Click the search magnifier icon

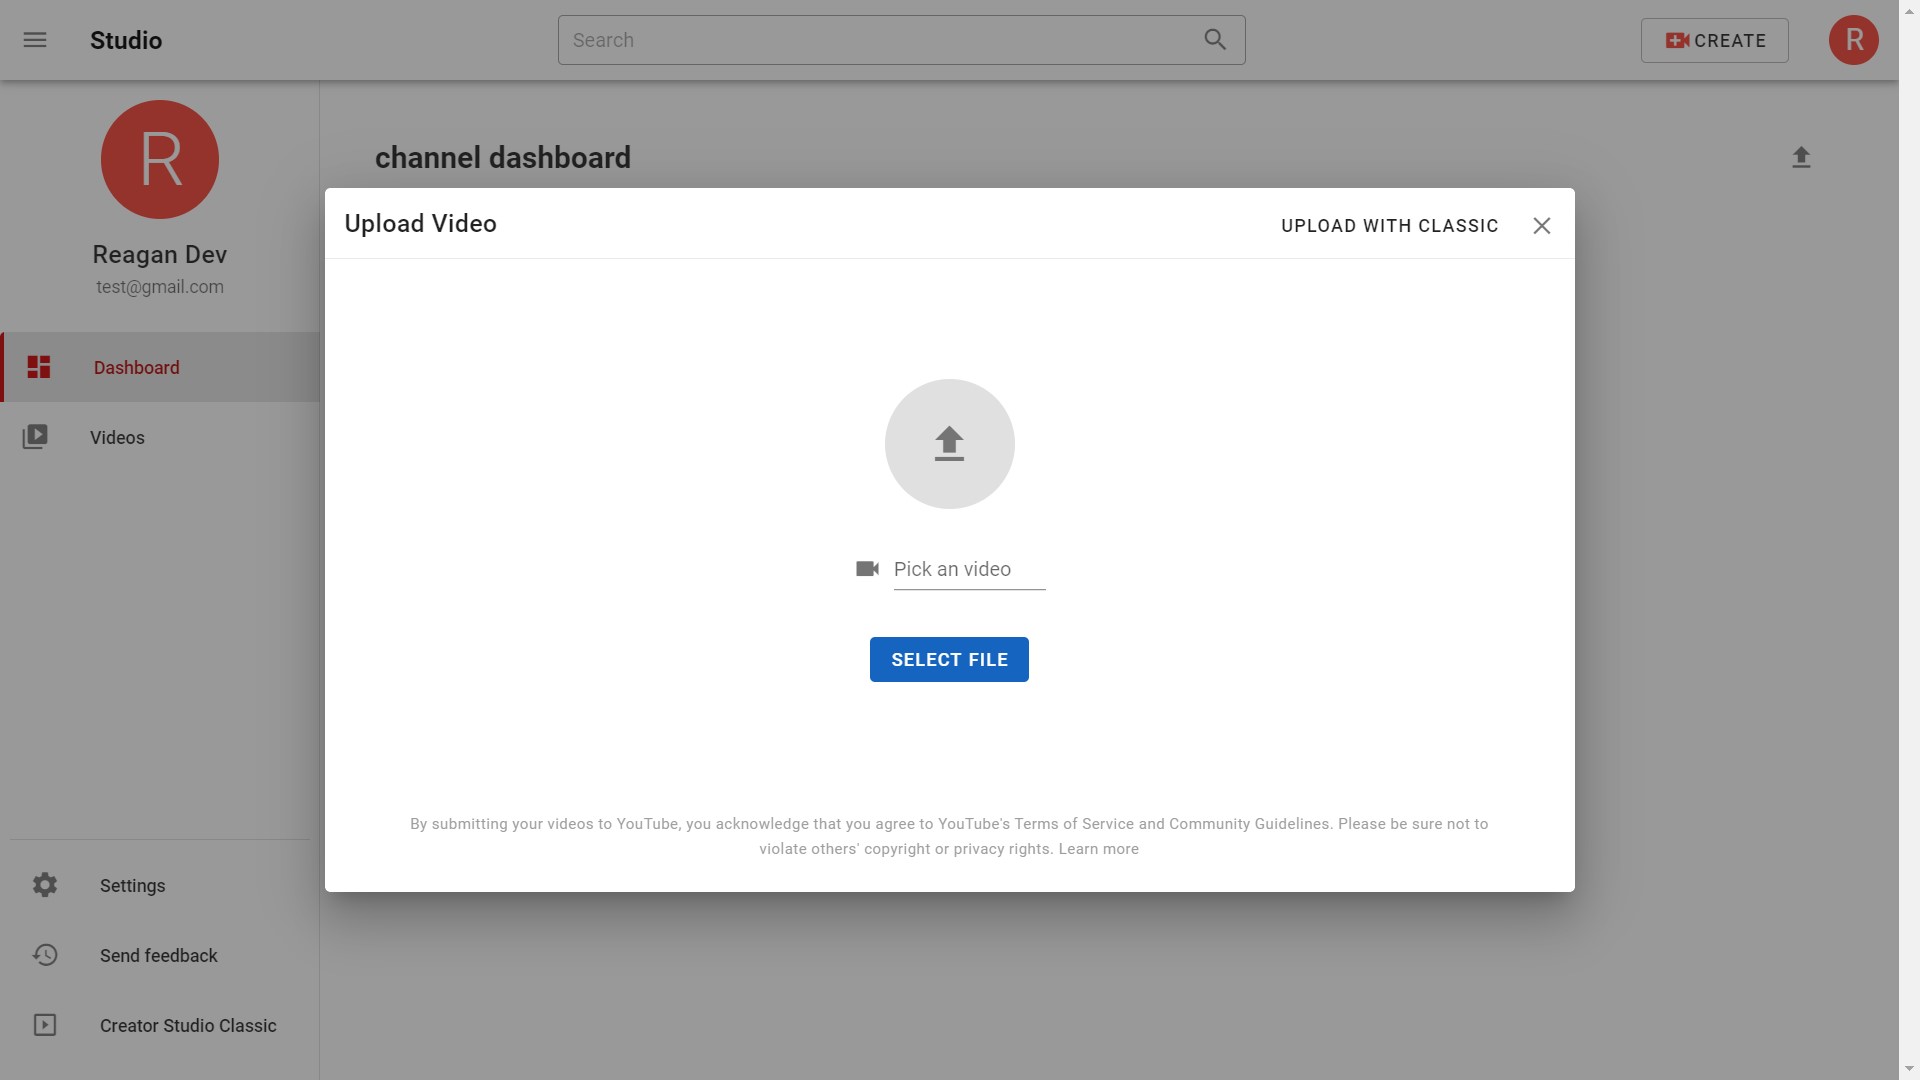1214,40
